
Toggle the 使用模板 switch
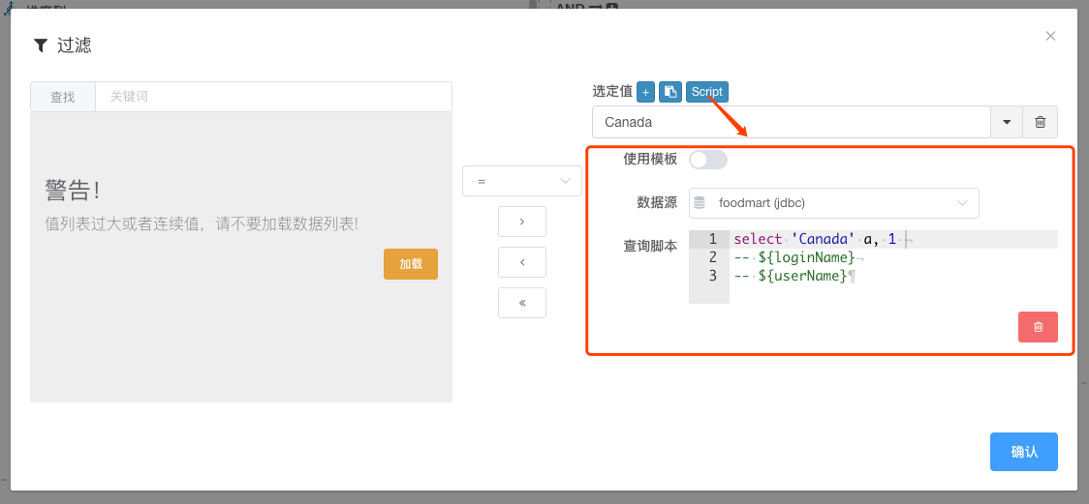tap(708, 159)
